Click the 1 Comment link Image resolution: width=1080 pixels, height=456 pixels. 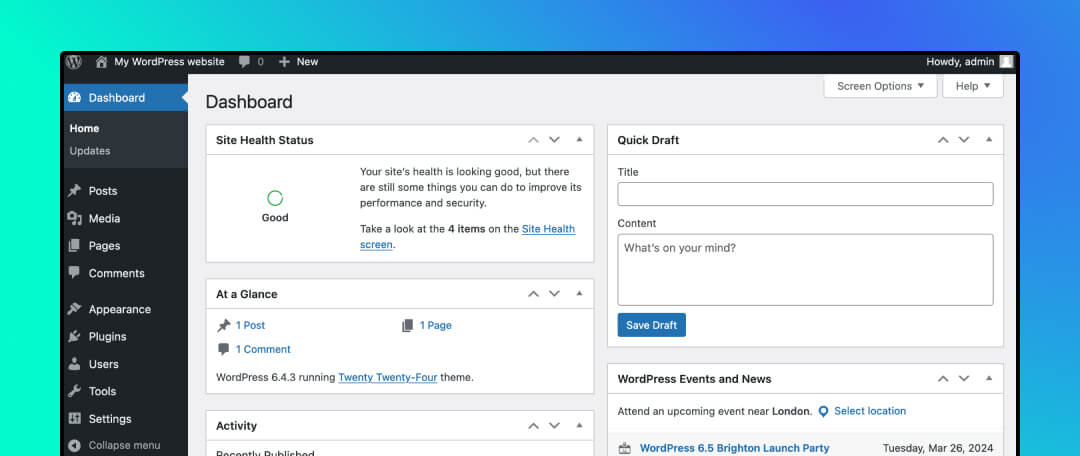(x=263, y=349)
